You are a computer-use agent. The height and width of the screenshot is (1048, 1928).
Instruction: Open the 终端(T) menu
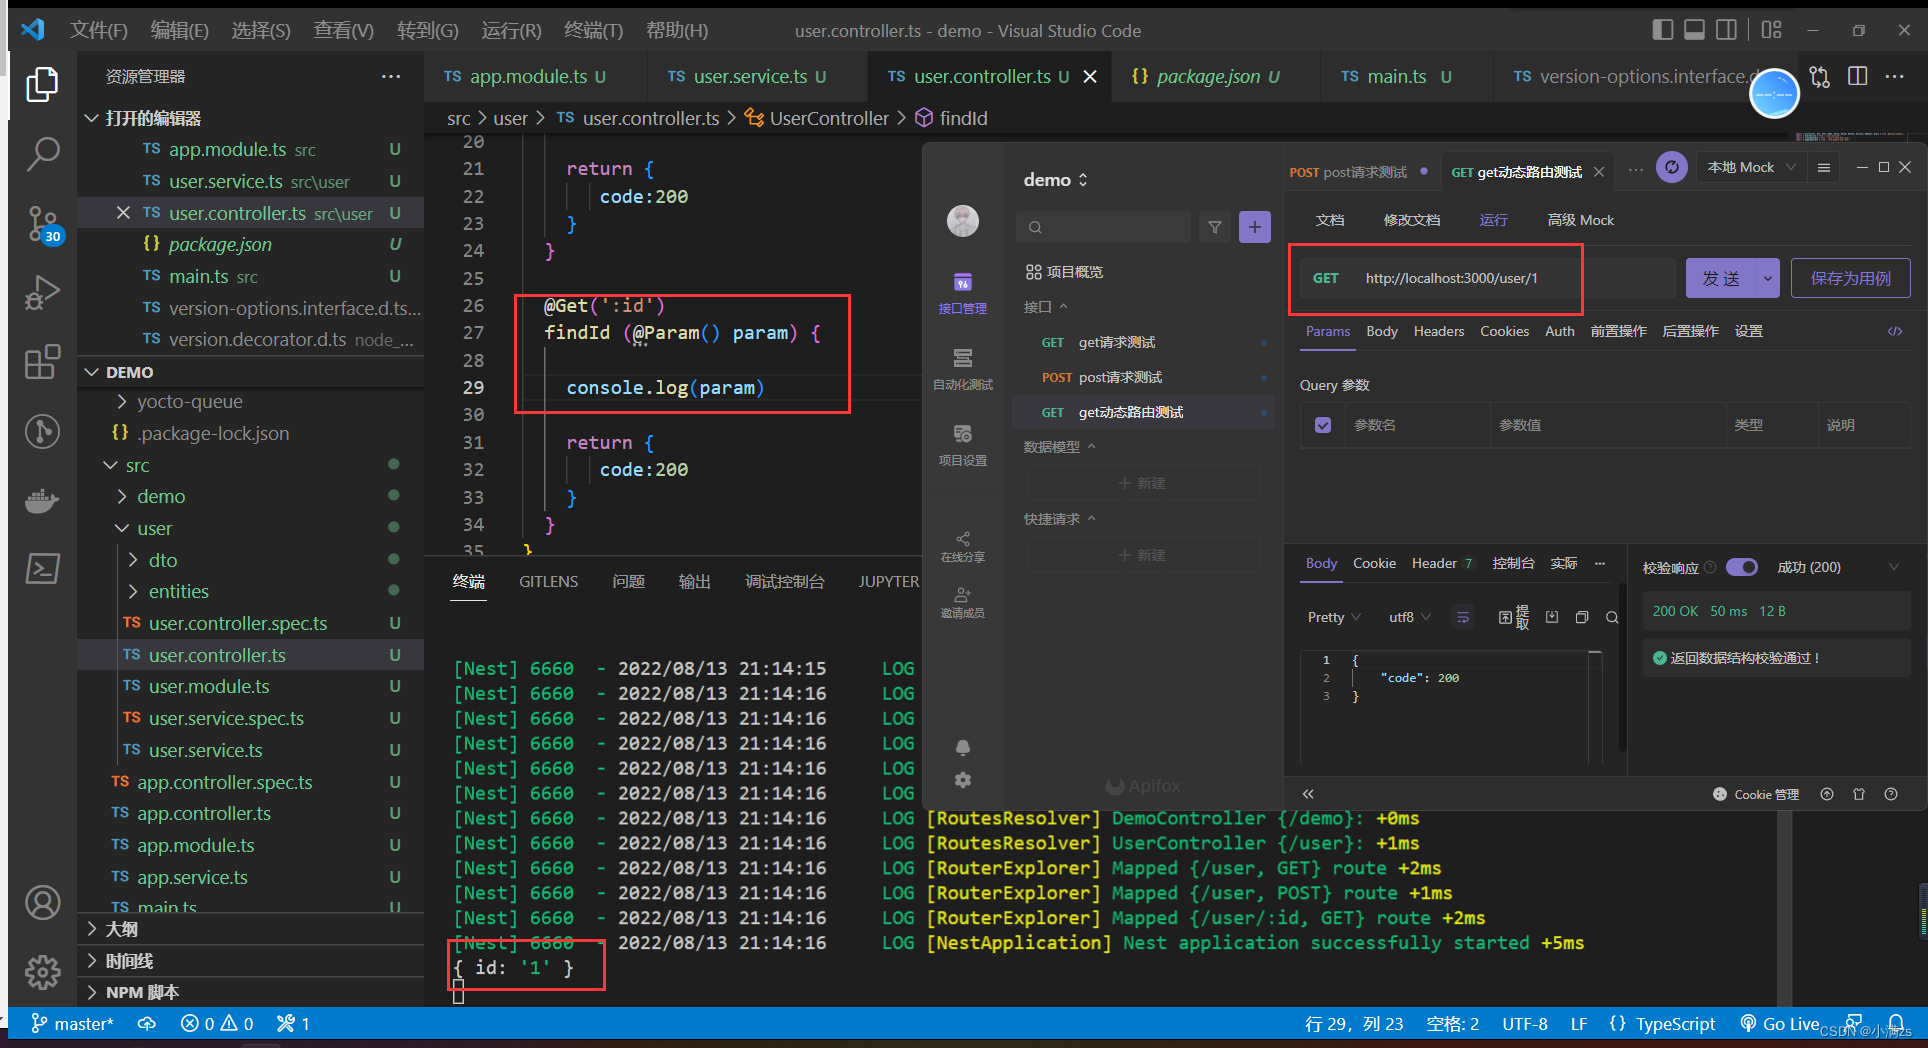click(593, 30)
